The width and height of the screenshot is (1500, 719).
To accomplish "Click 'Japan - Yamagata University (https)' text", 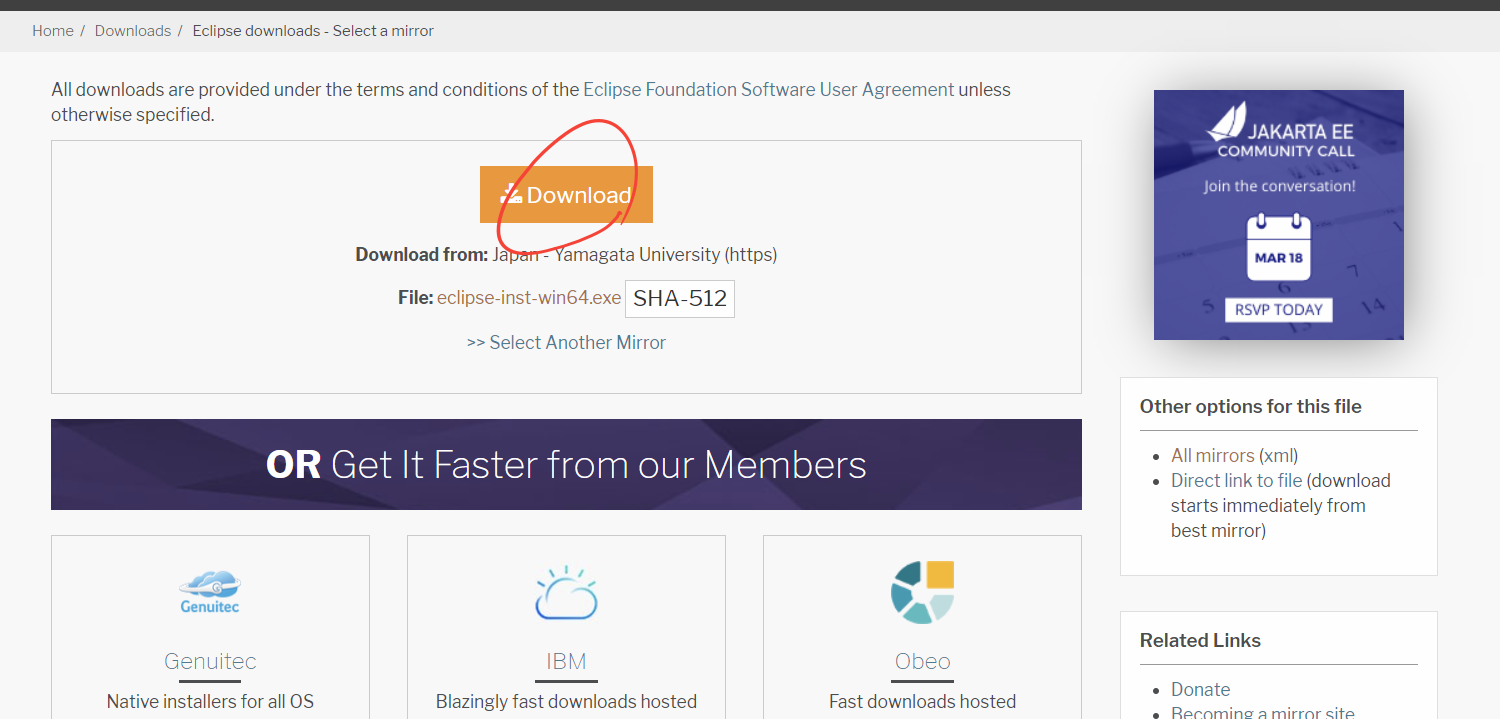I will [x=634, y=254].
